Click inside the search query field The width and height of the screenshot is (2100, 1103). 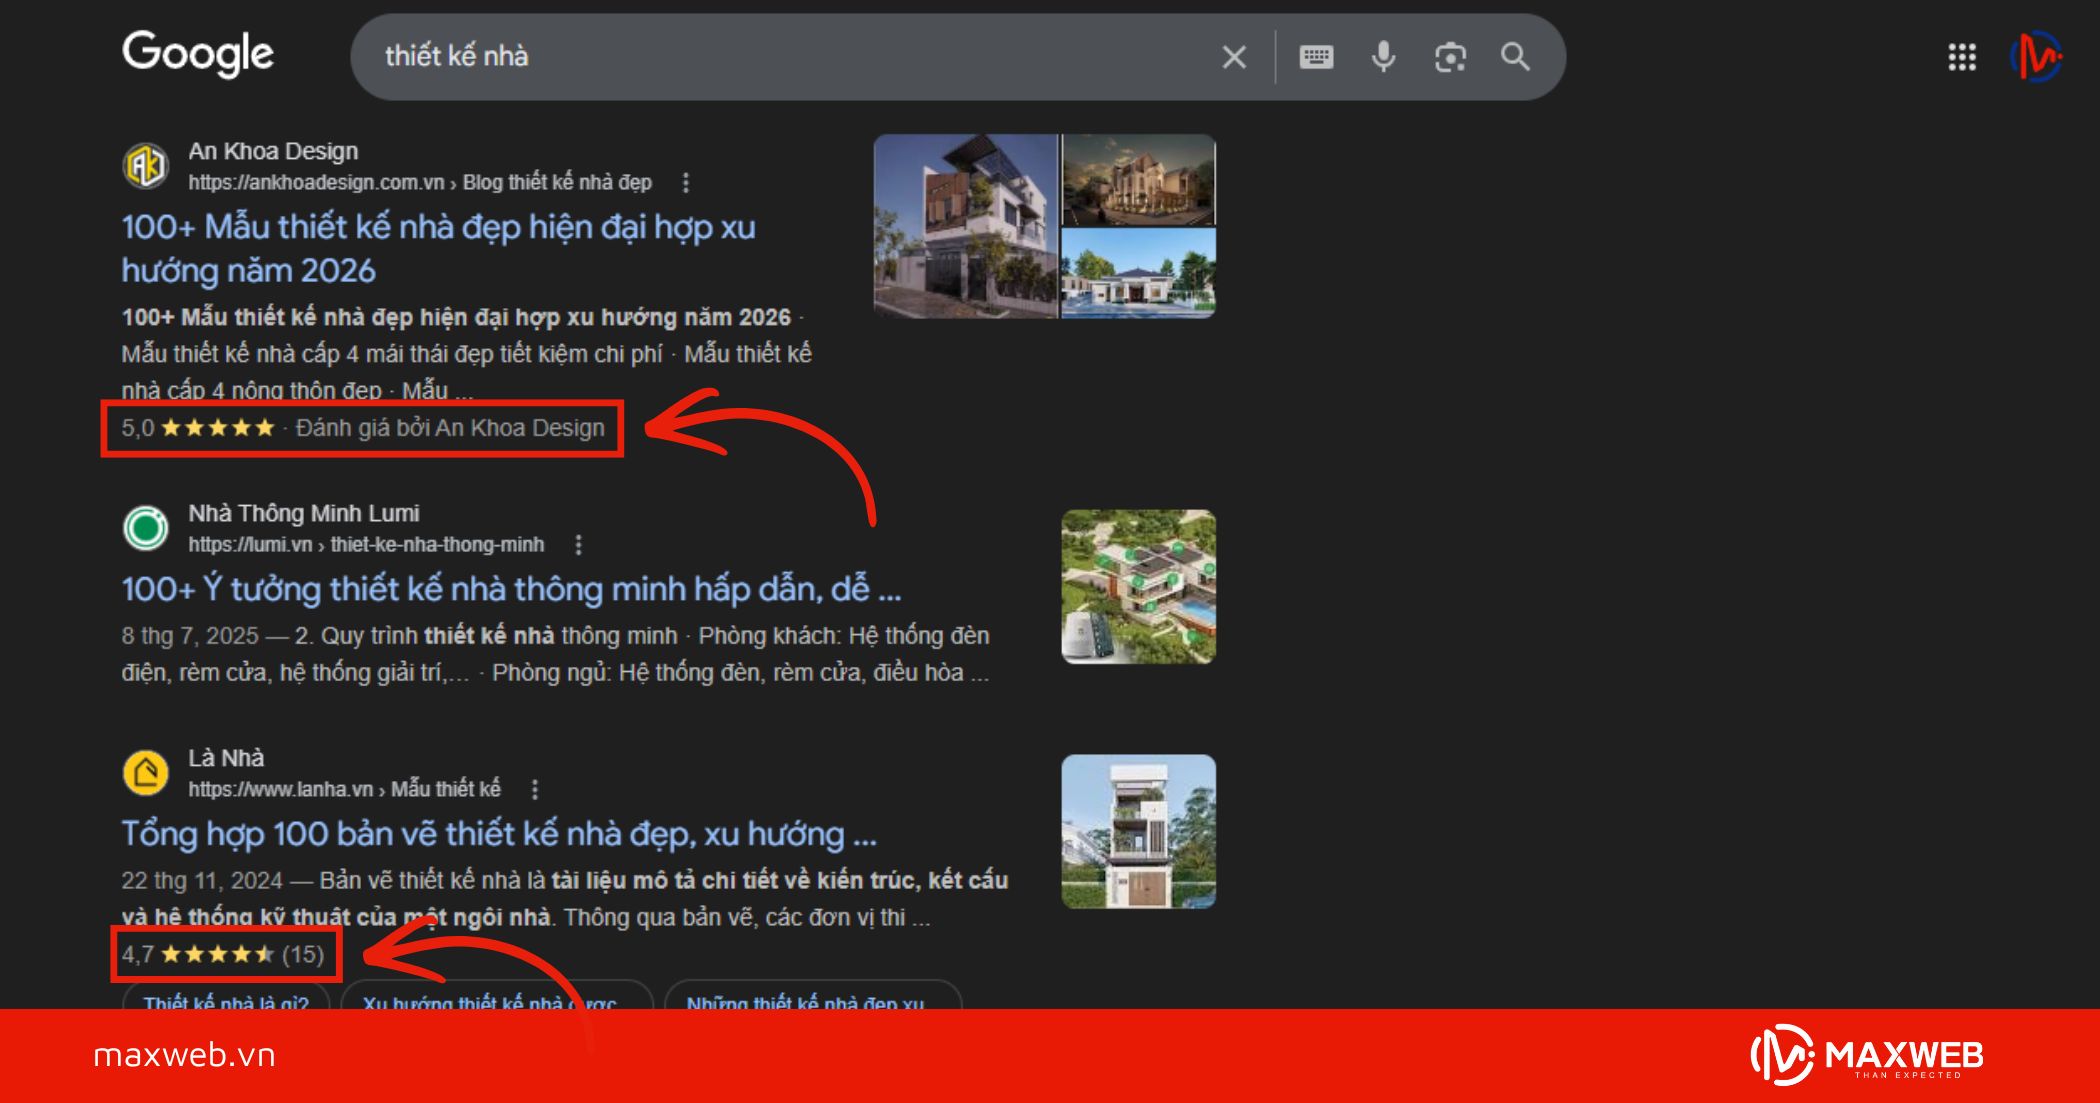click(700, 57)
